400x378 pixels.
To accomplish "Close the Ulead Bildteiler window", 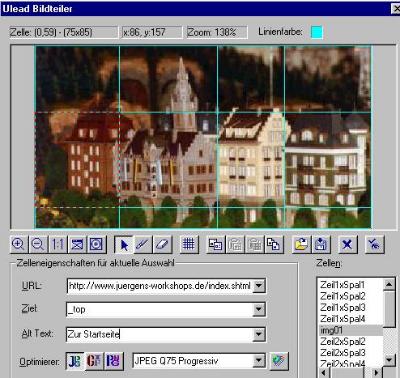I will (x=396, y=9).
